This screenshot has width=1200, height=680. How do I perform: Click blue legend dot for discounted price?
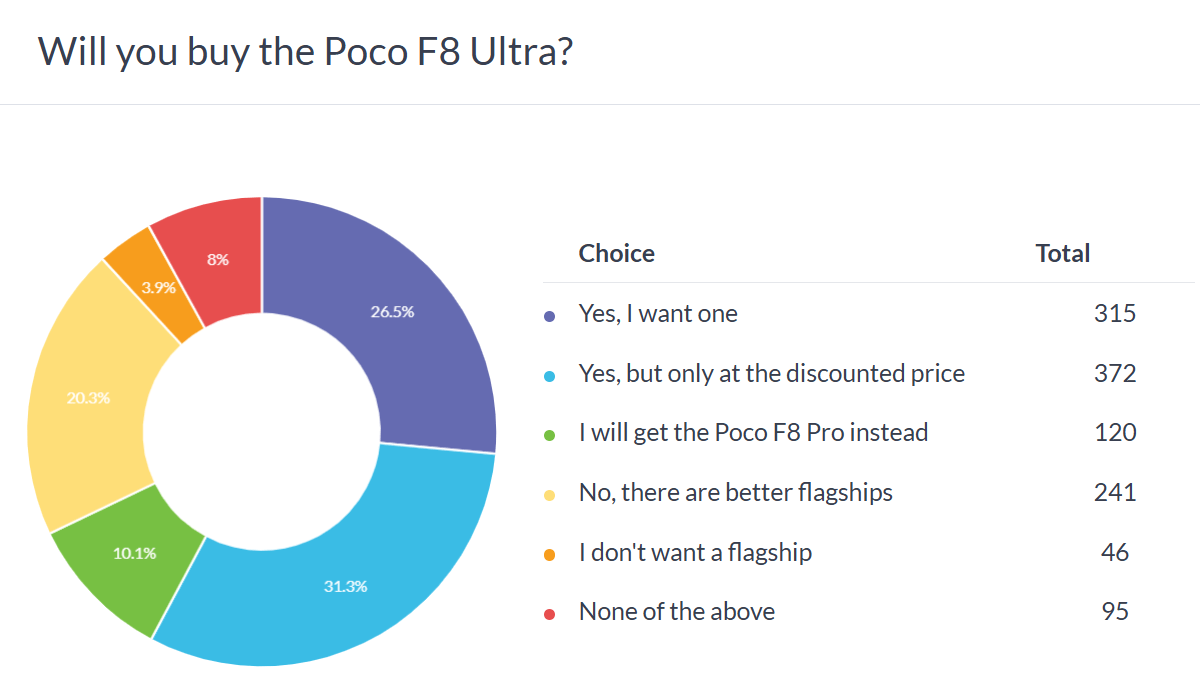coord(549,375)
